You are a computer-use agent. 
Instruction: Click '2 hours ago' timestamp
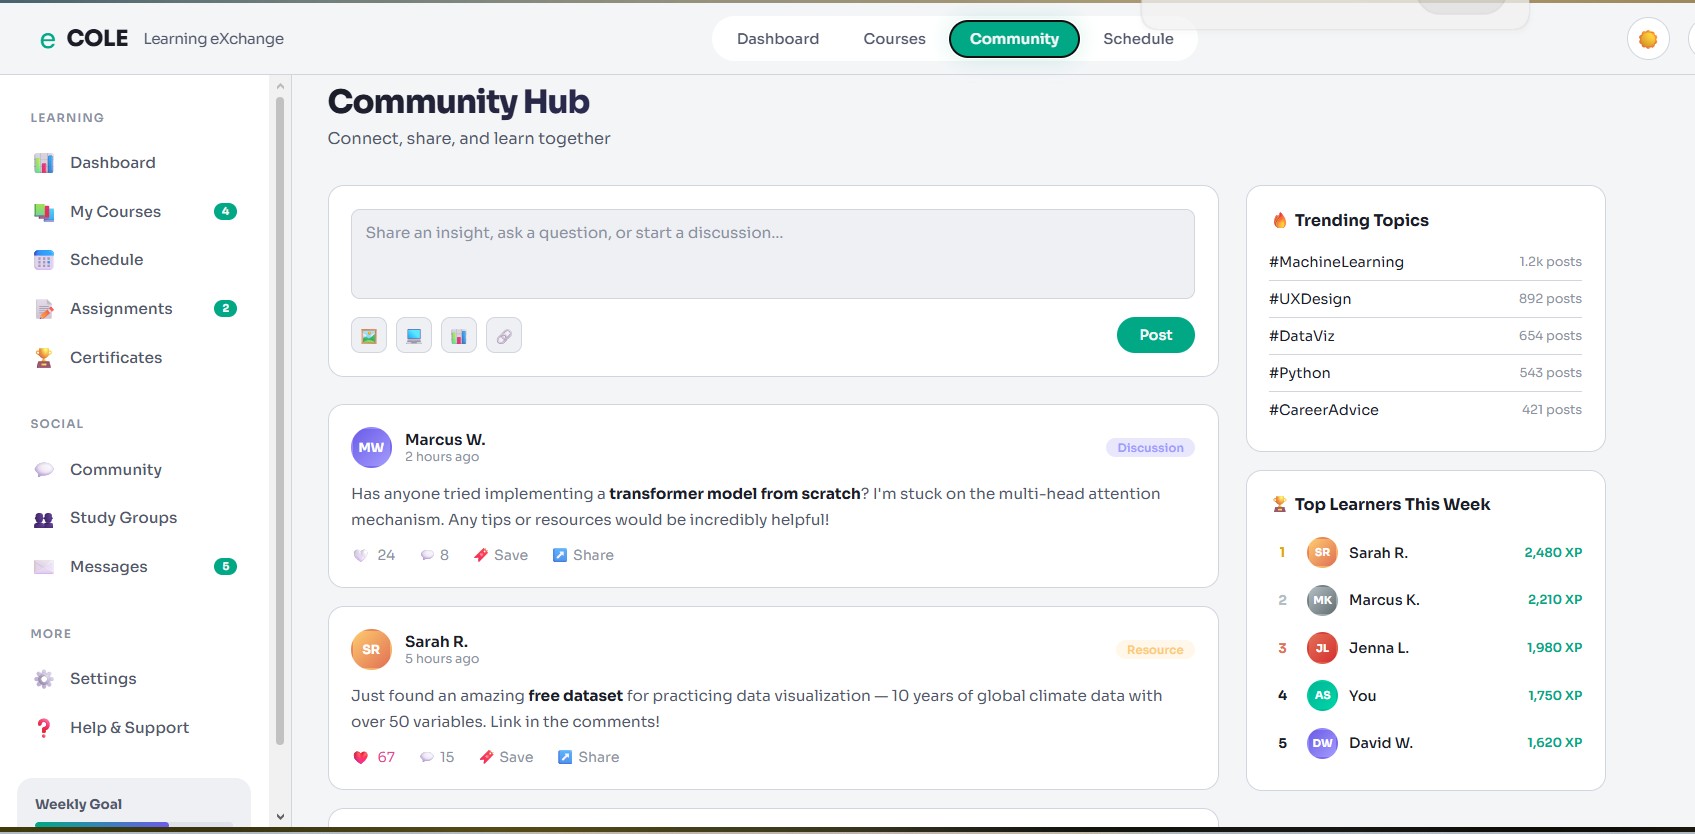tap(442, 457)
